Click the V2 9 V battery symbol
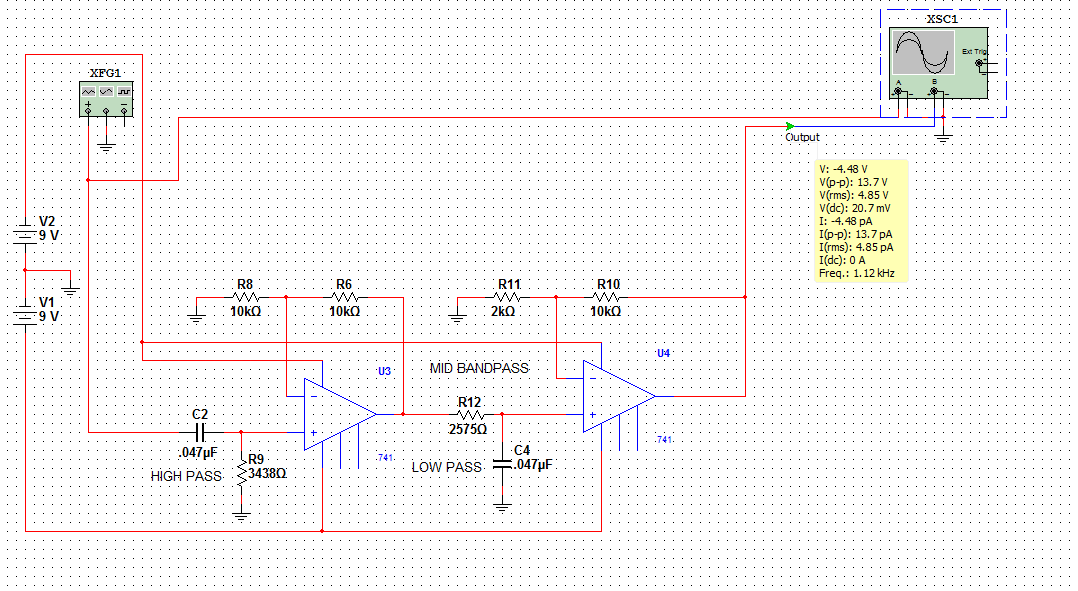The image size is (1078, 591). (x=24, y=237)
